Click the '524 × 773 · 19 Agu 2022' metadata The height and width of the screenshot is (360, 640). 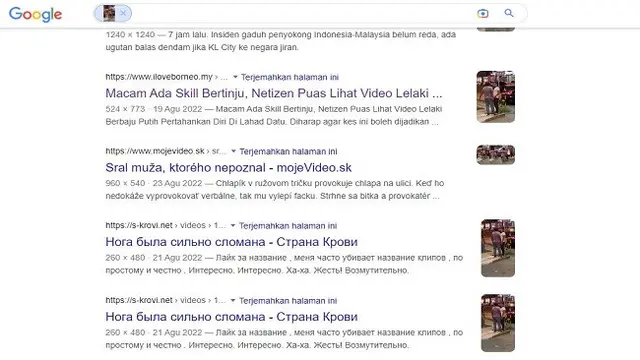[154, 109]
